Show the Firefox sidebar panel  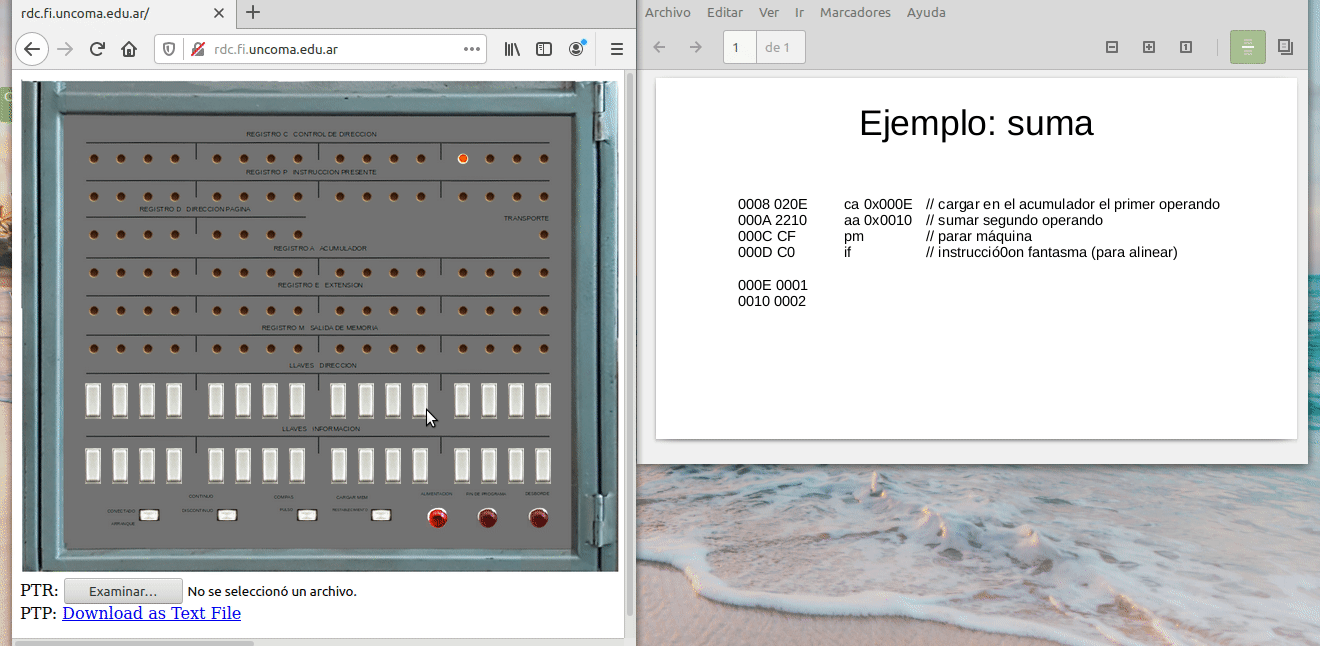tap(544, 49)
